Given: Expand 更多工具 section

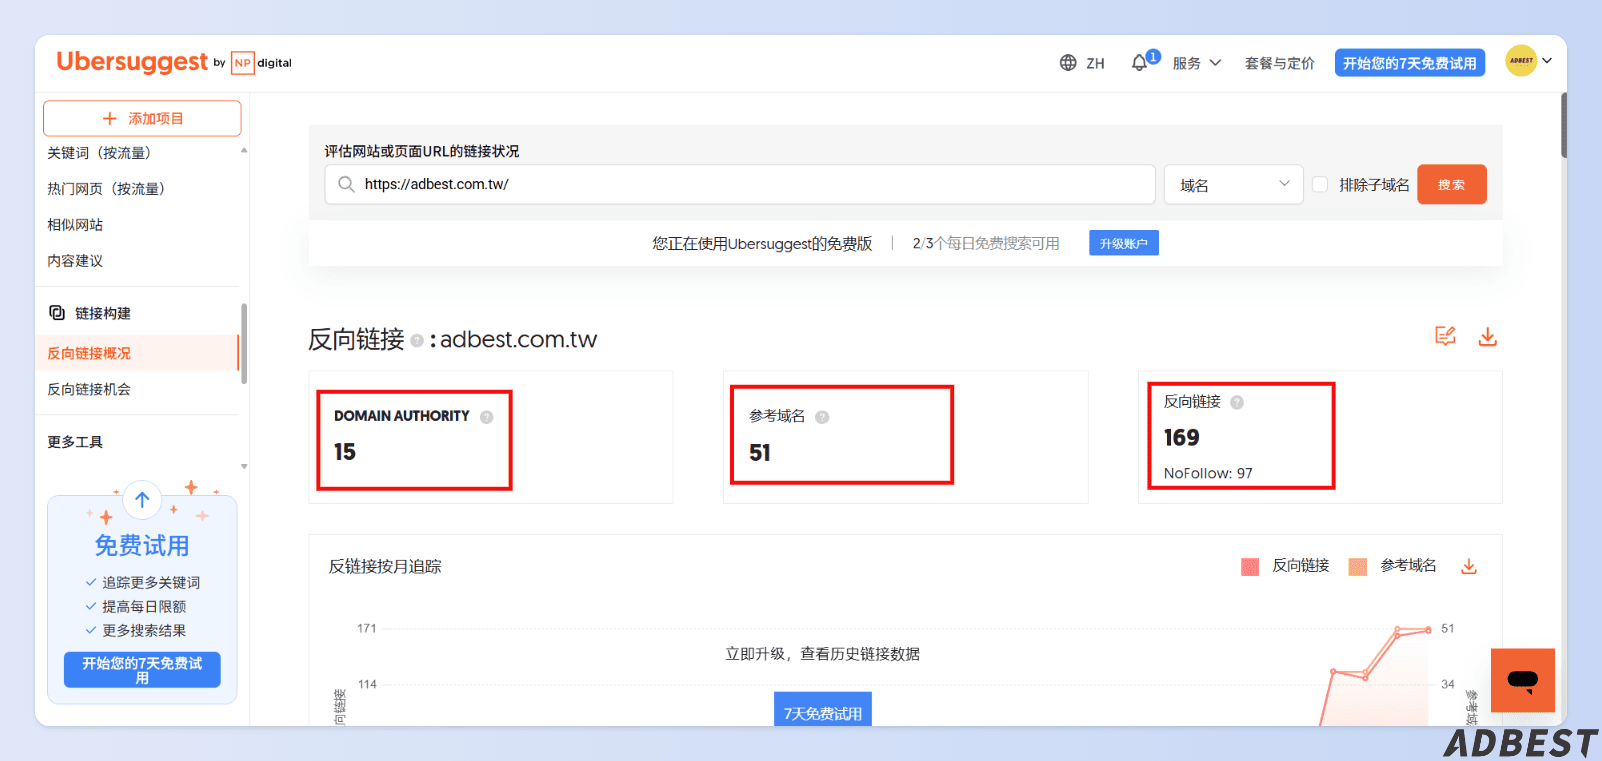Looking at the screenshot, I should (x=75, y=442).
